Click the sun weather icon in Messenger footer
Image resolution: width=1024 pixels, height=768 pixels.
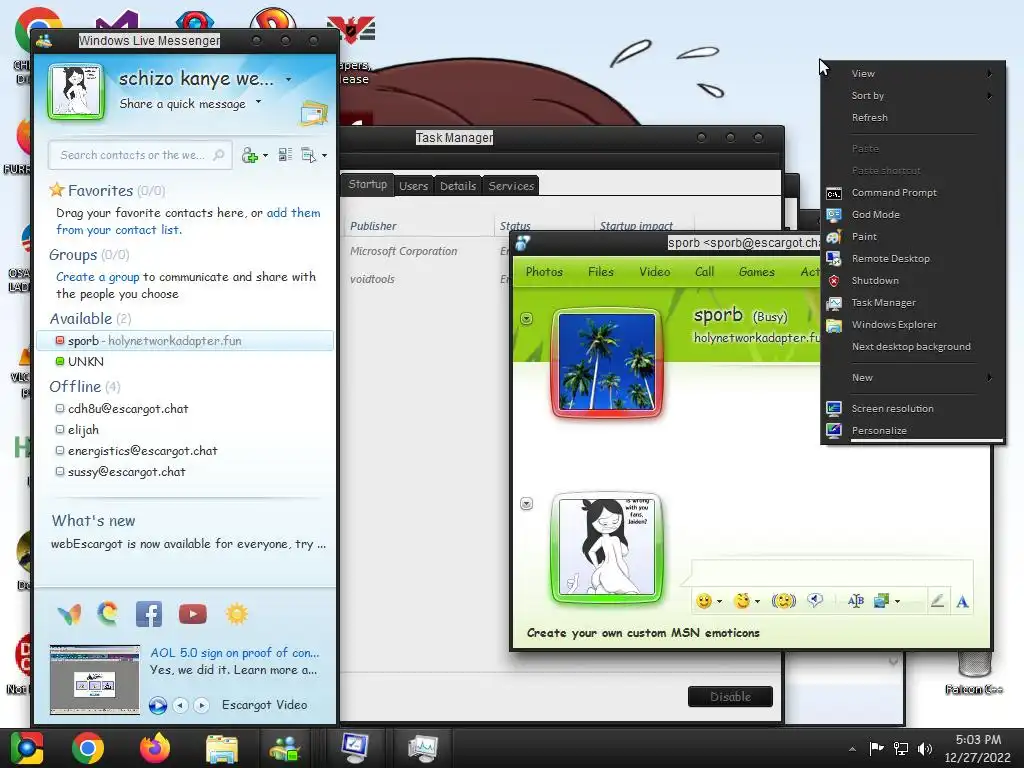(236, 614)
